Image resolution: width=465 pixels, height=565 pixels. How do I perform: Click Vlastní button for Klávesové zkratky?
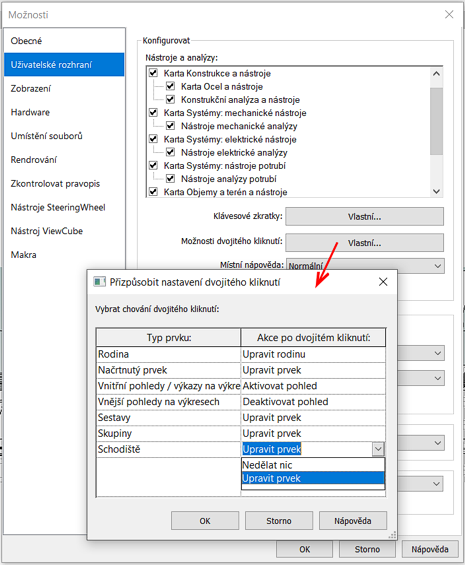click(x=364, y=217)
